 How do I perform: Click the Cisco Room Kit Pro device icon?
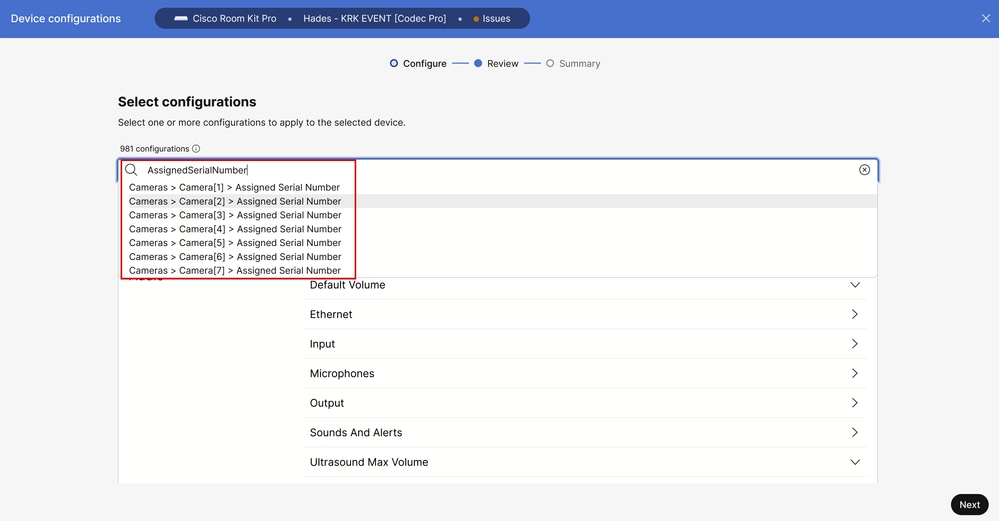(181, 18)
